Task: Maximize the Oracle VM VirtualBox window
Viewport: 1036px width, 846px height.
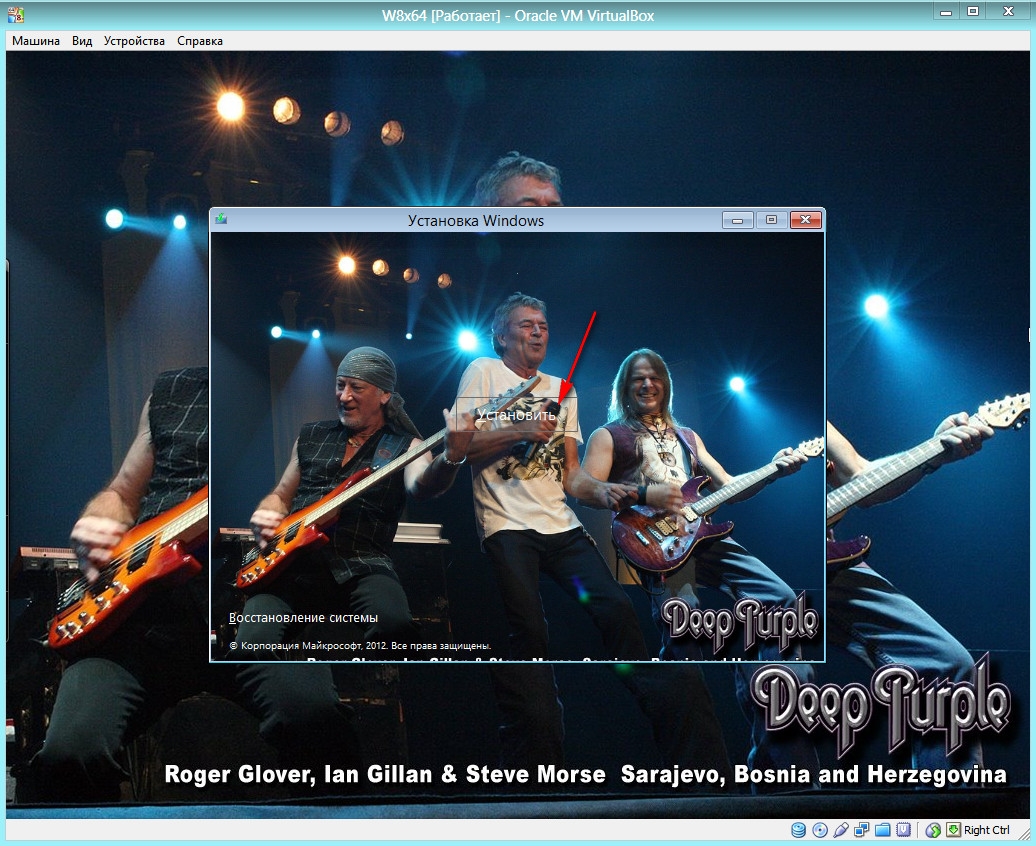Action: 973,12
